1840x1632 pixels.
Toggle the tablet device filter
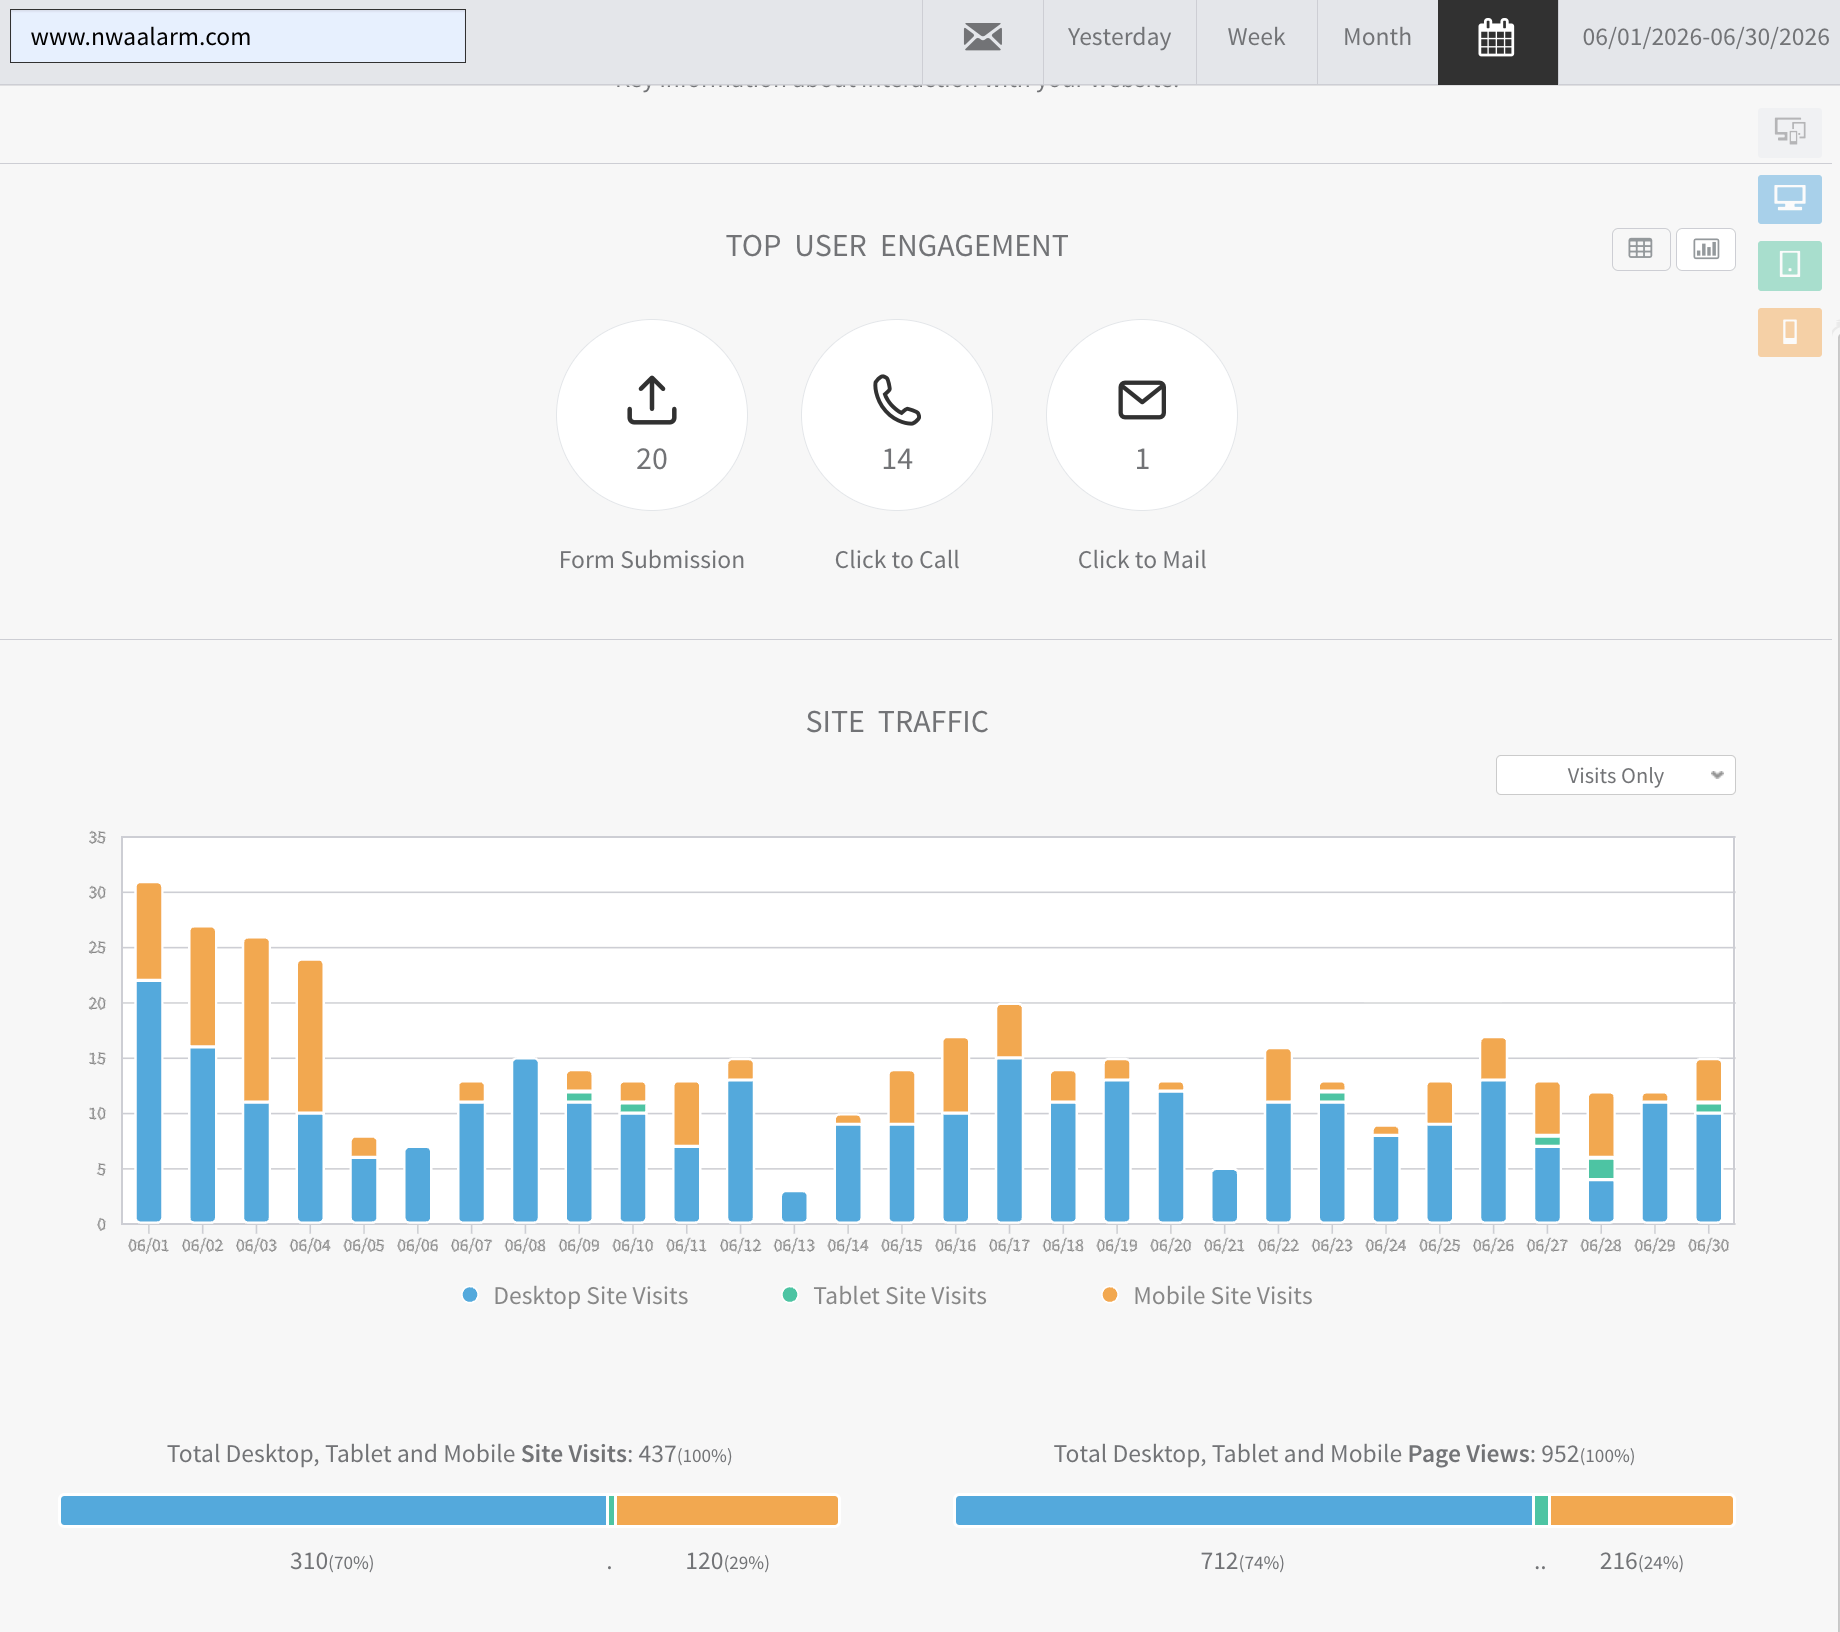click(1789, 265)
